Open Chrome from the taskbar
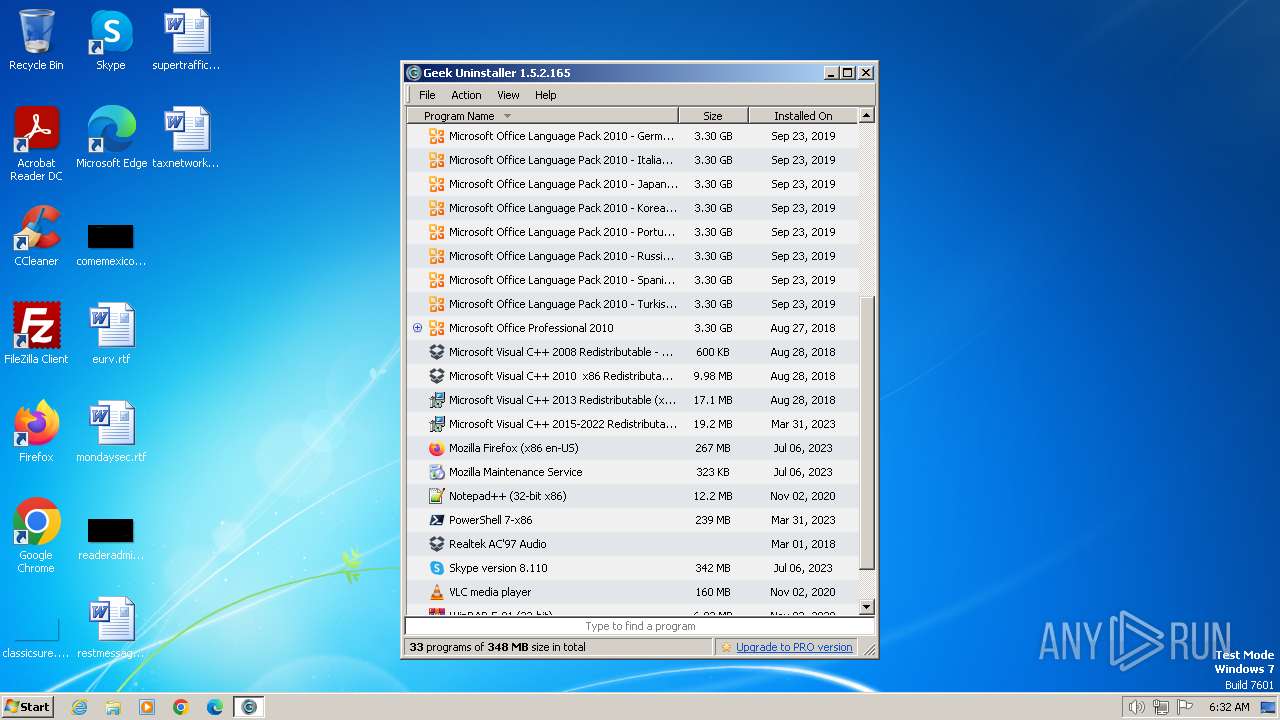The width and height of the screenshot is (1280, 720). pyautogui.click(x=181, y=707)
